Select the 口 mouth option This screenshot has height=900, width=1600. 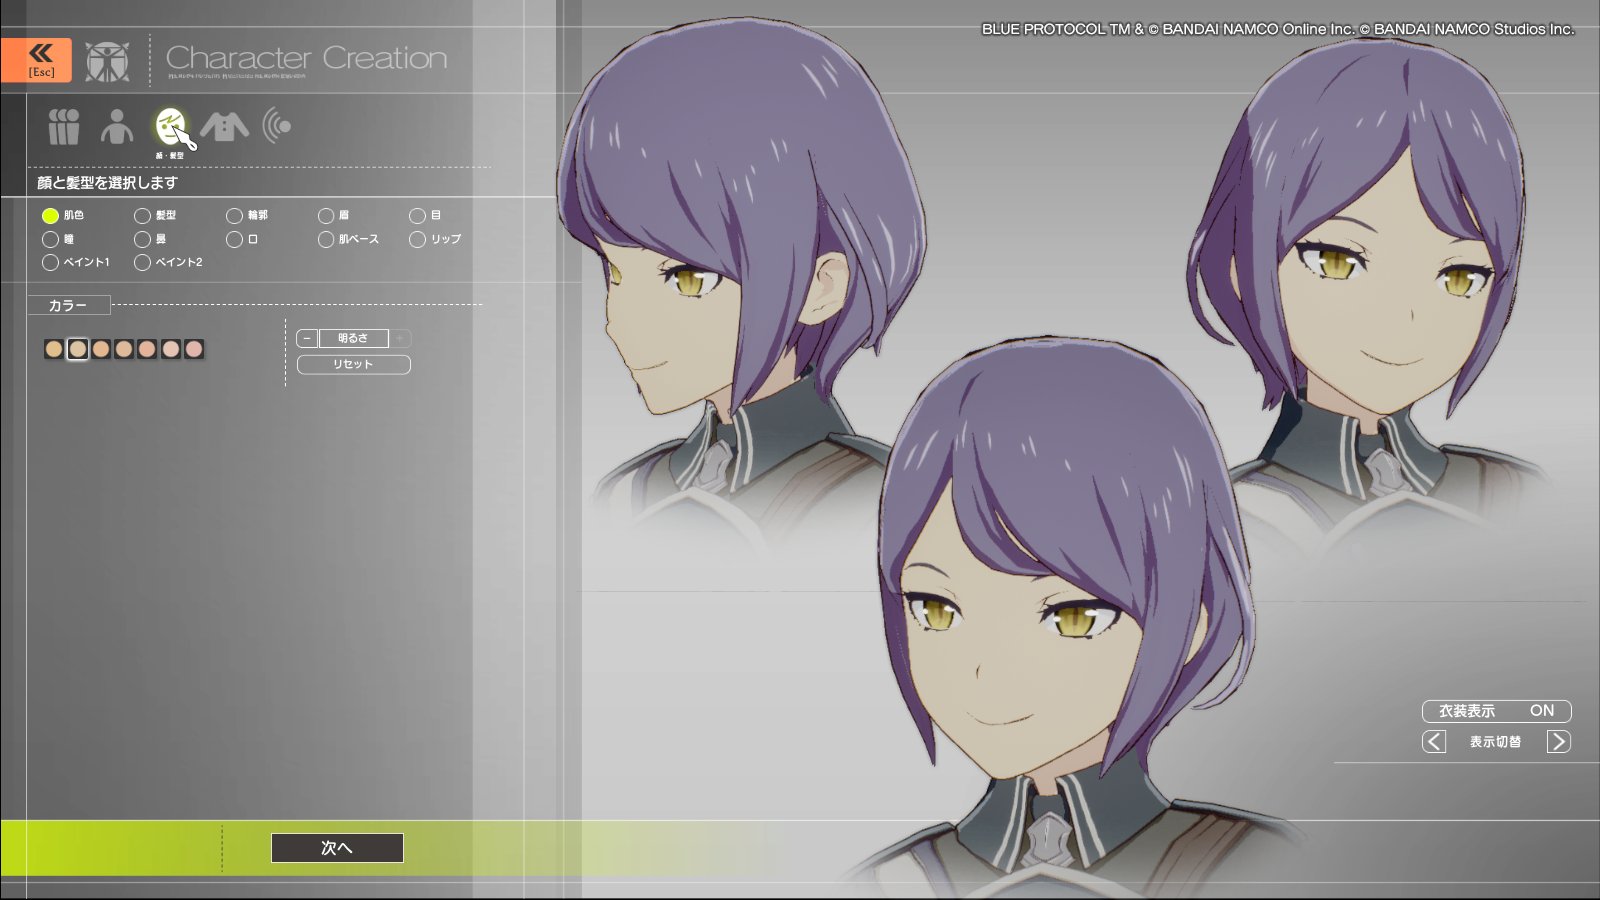tap(242, 239)
